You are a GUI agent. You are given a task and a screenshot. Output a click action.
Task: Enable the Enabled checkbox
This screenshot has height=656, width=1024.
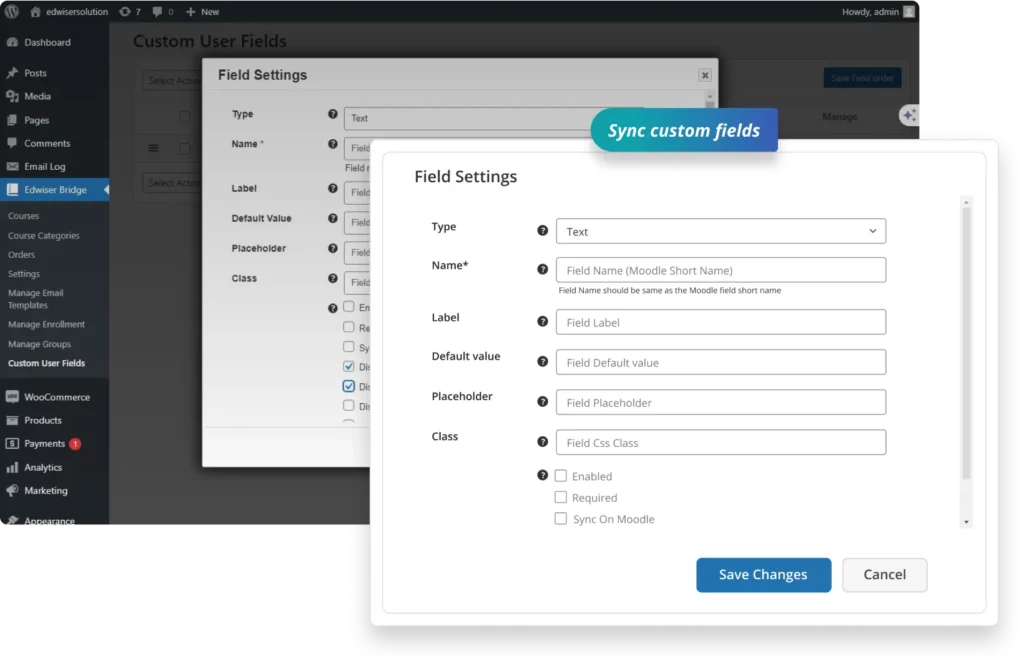[x=561, y=476]
